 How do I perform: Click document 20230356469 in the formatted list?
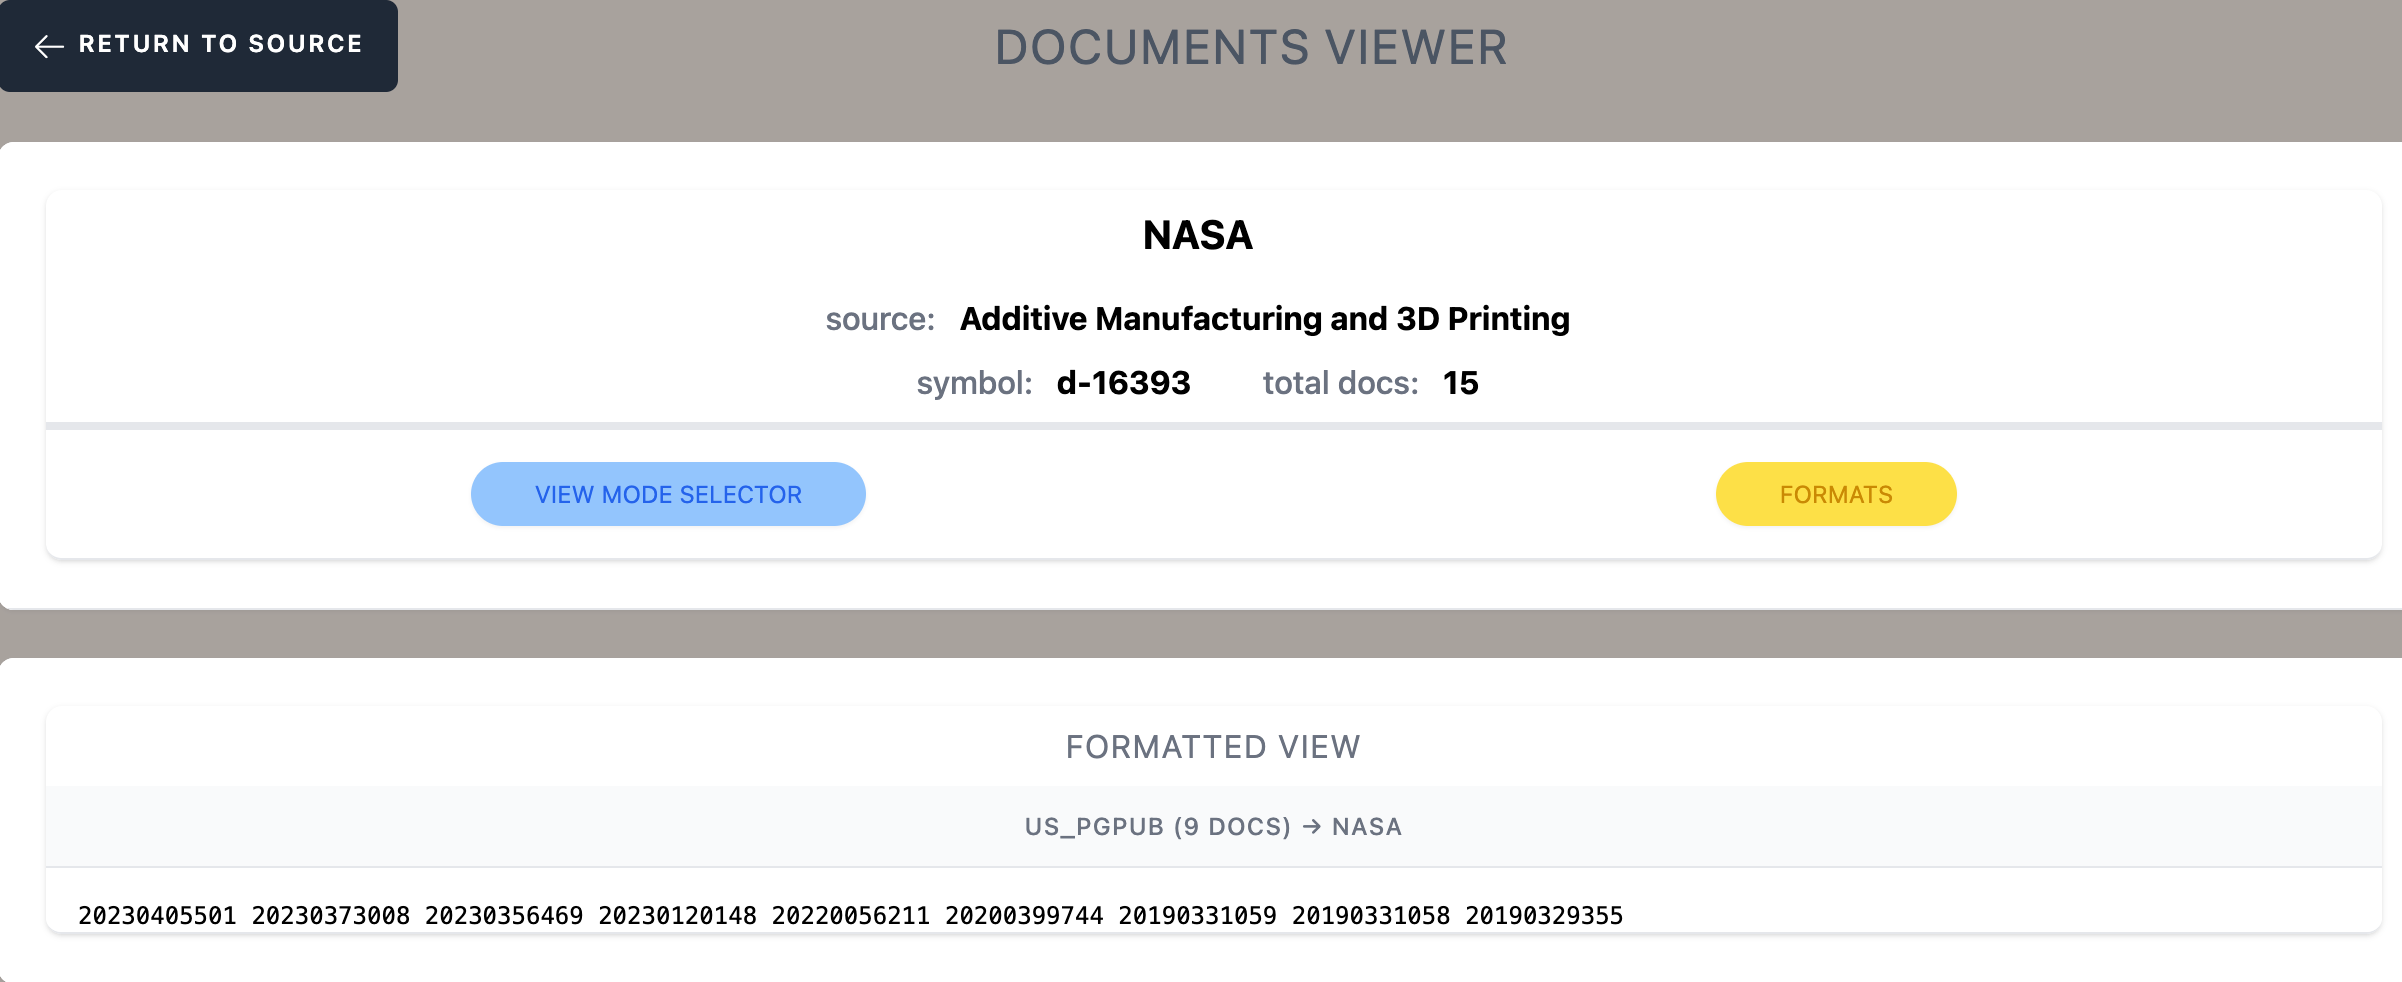pos(504,915)
